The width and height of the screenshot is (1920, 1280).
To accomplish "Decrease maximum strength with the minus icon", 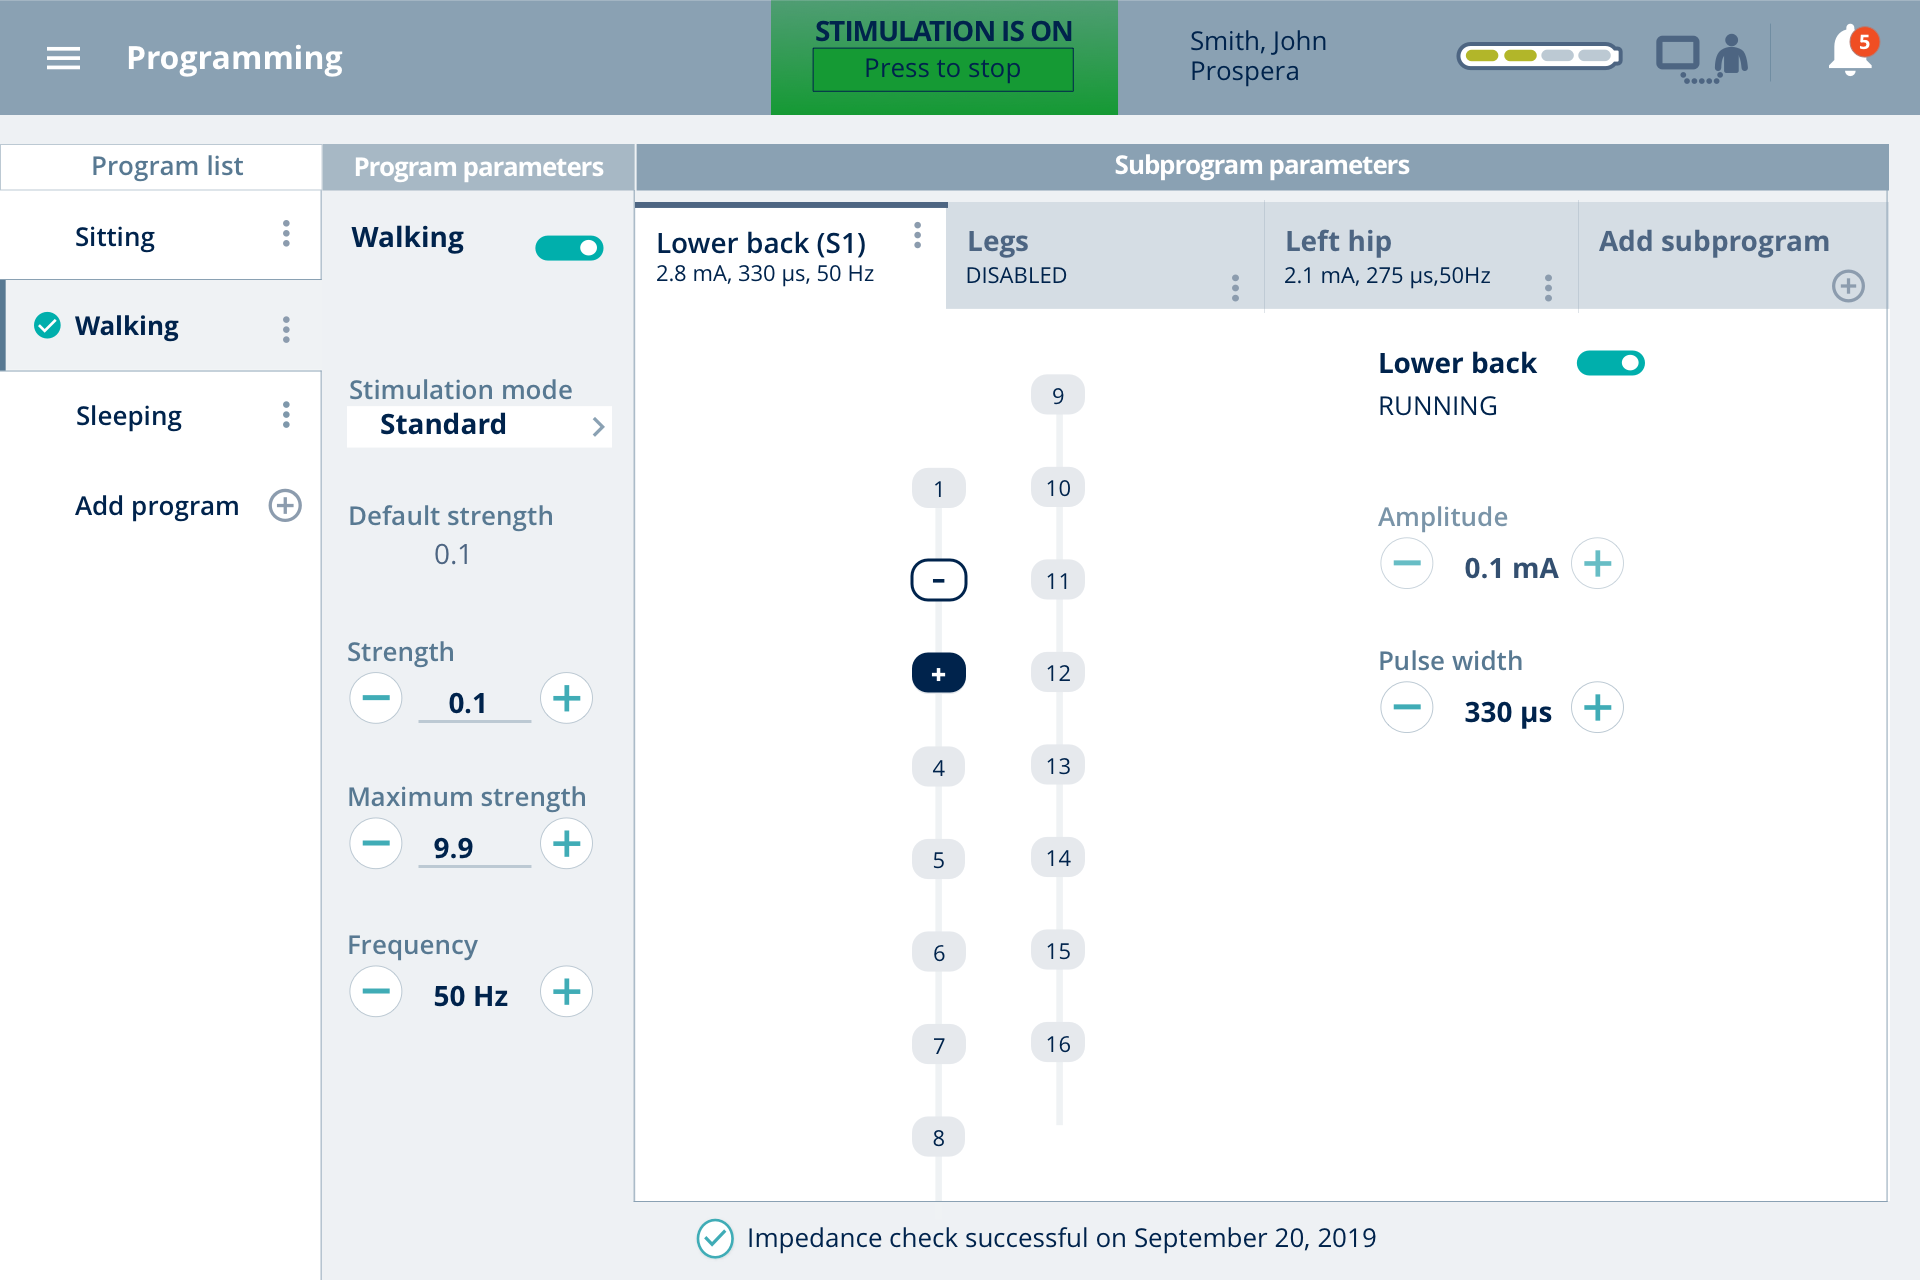I will [376, 844].
